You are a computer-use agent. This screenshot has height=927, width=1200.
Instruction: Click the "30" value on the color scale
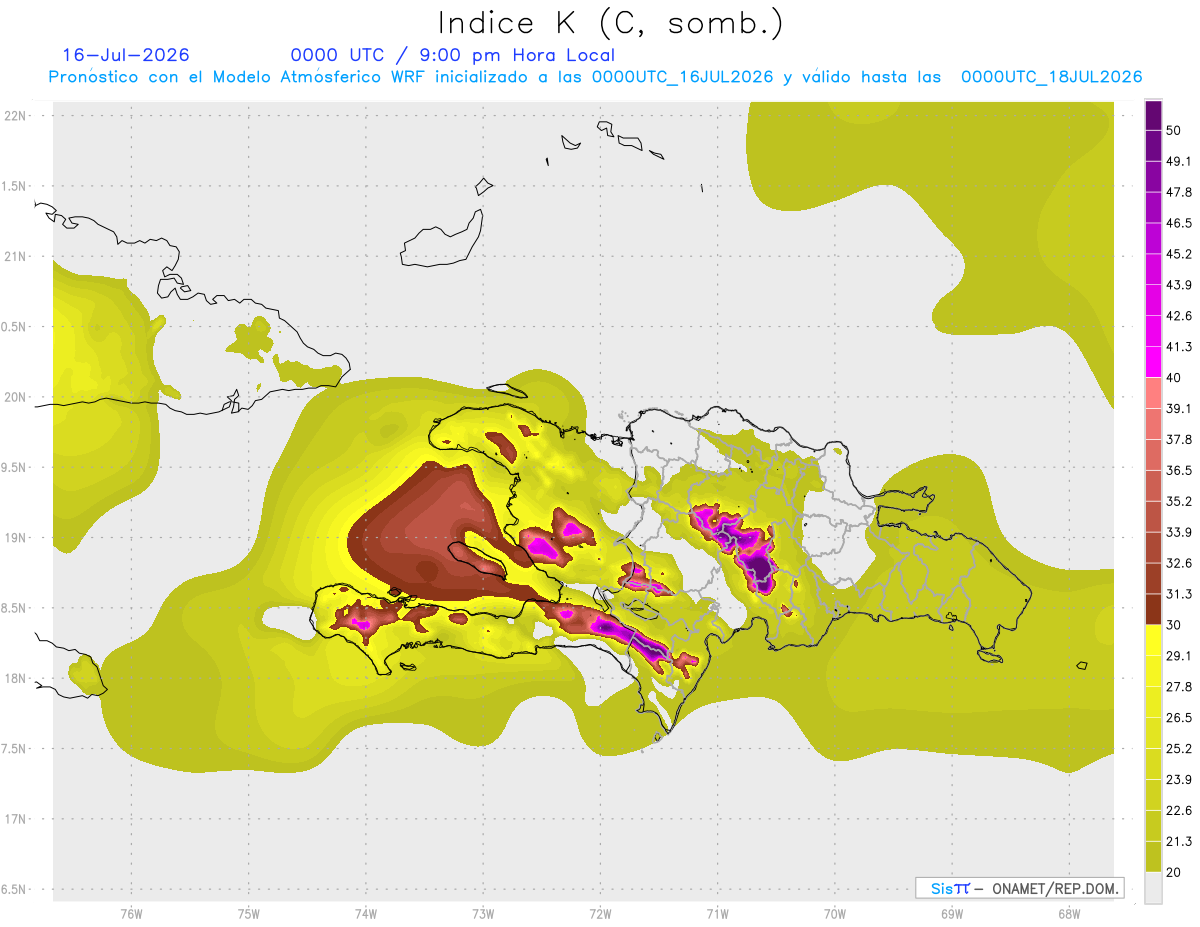click(1175, 625)
